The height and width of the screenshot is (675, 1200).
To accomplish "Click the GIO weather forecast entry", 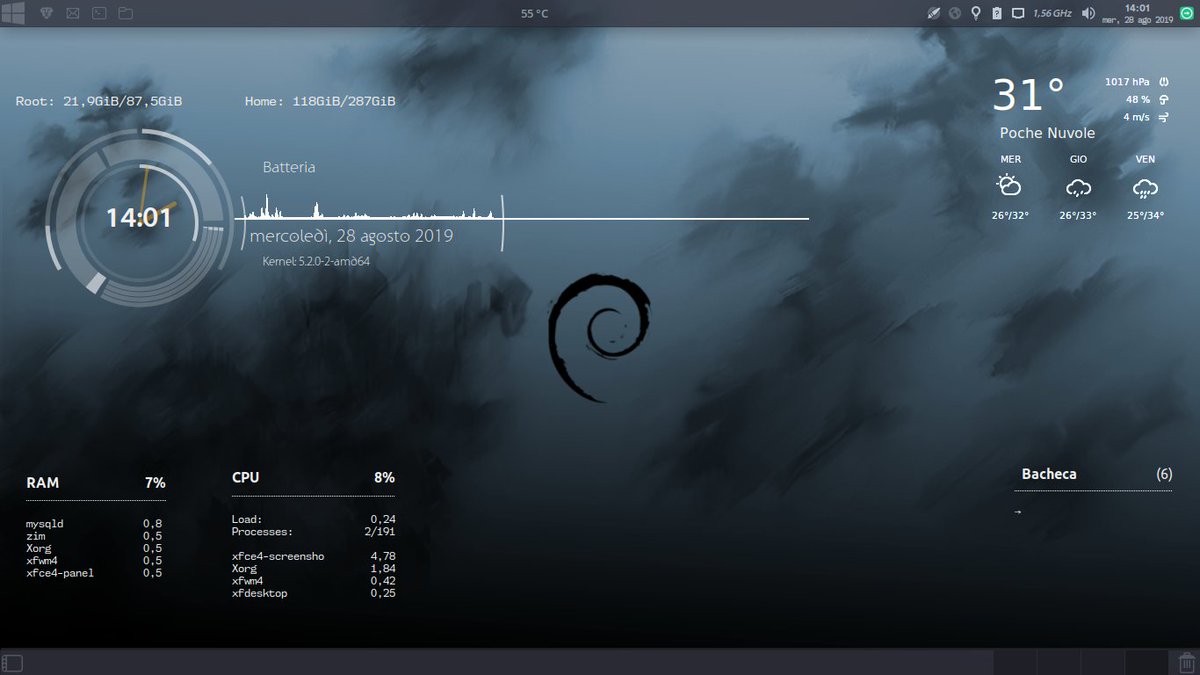I will click(1077, 185).
